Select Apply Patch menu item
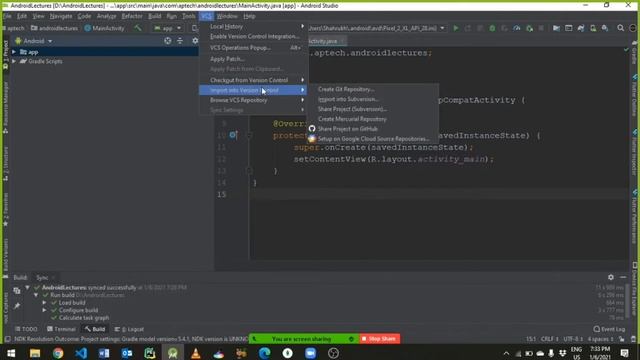Screen dimensions: 640x360 pyautogui.click(x=253, y=59)
